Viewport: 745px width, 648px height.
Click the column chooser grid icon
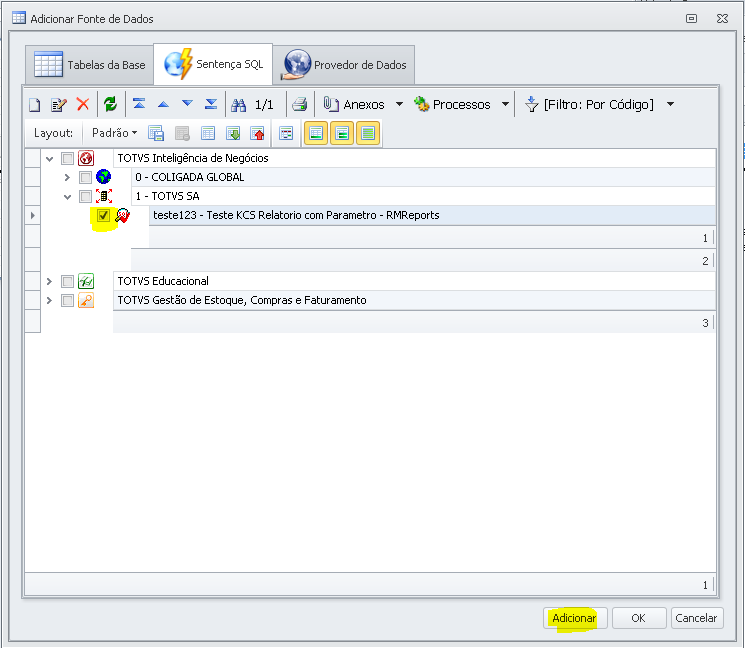pos(286,133)
